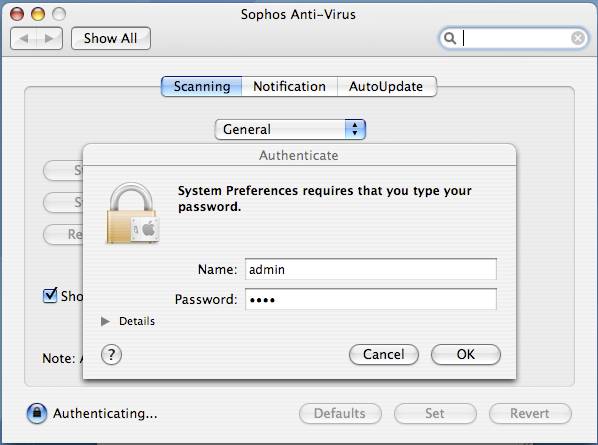Screen dimensions: 598x445
Task: Click the magnifying glass search icon
Action: click(450, 38)
